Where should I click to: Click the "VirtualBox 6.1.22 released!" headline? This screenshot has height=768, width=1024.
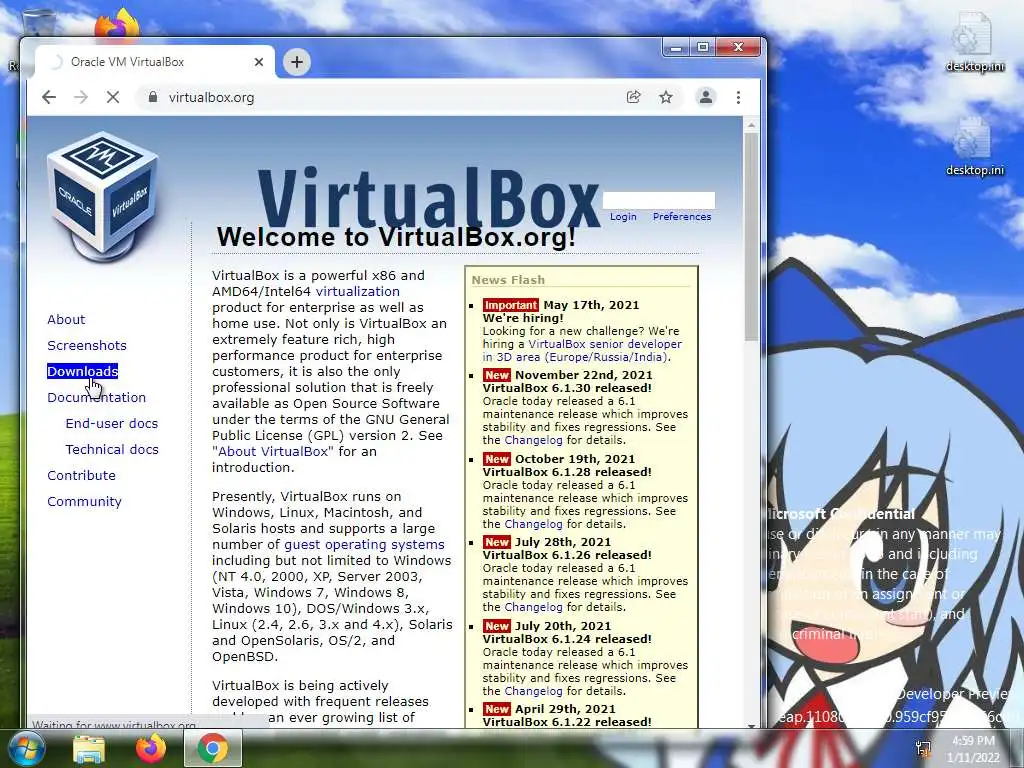(567, 722)
